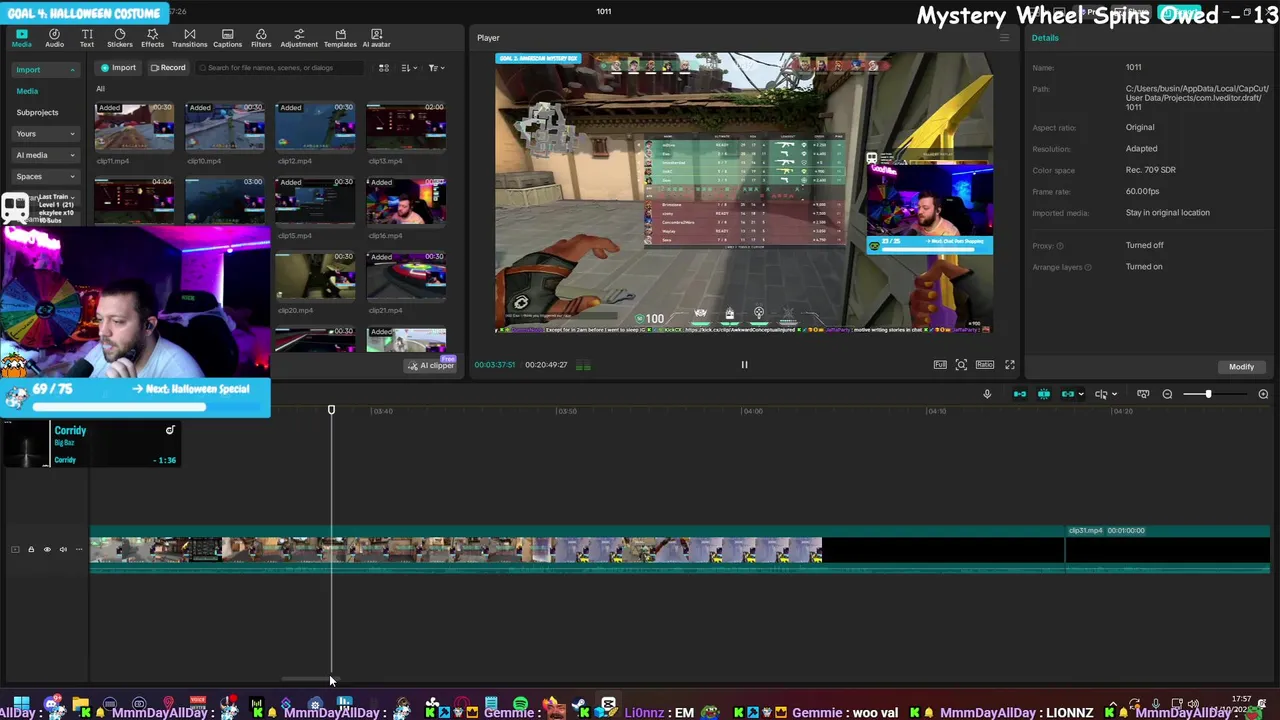
Task: Click the Record button
Action: tap(167, 68)
